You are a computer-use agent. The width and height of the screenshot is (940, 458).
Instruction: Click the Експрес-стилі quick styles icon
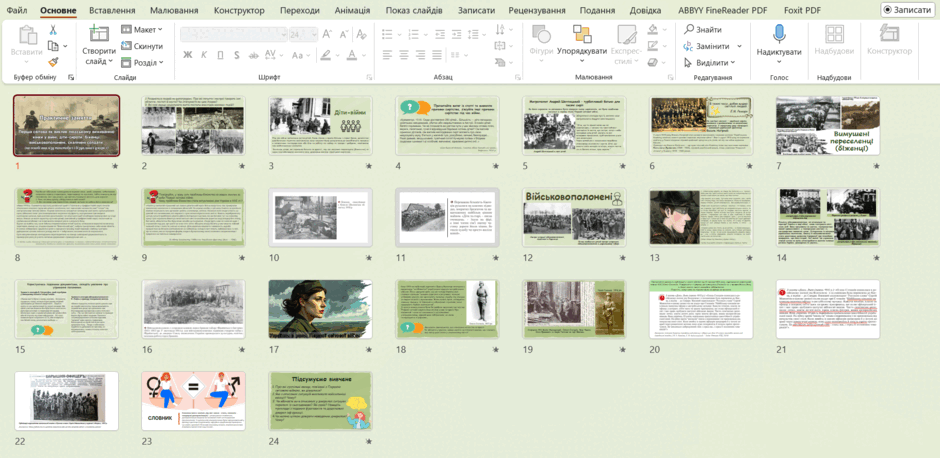pyautogui.click(x=626, y=34)
